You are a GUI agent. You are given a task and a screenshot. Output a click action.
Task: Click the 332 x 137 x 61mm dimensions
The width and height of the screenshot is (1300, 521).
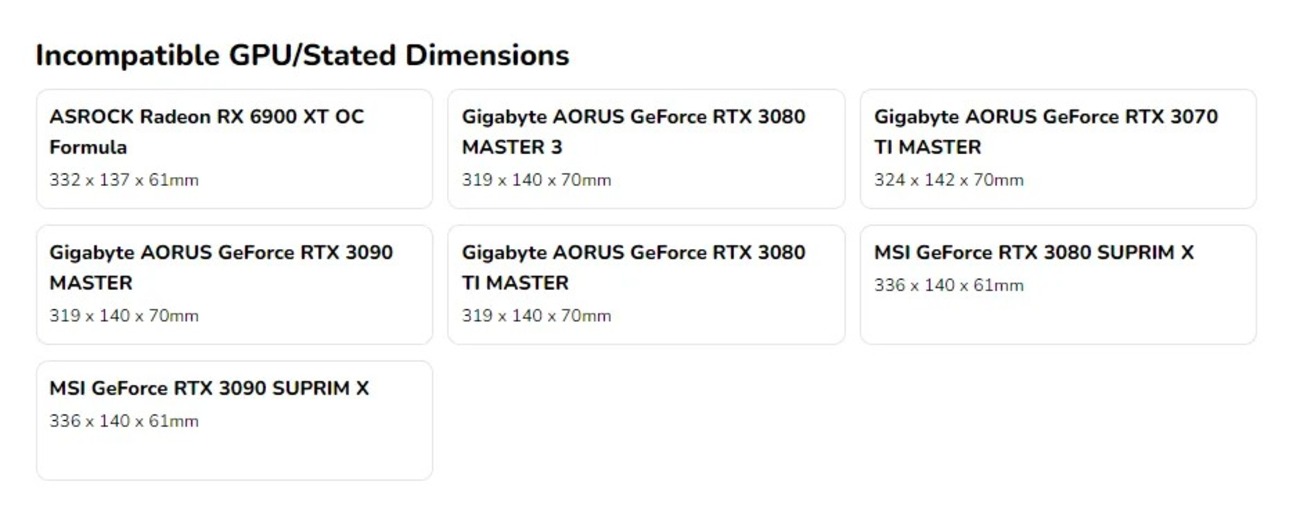[x=124, y=181]
